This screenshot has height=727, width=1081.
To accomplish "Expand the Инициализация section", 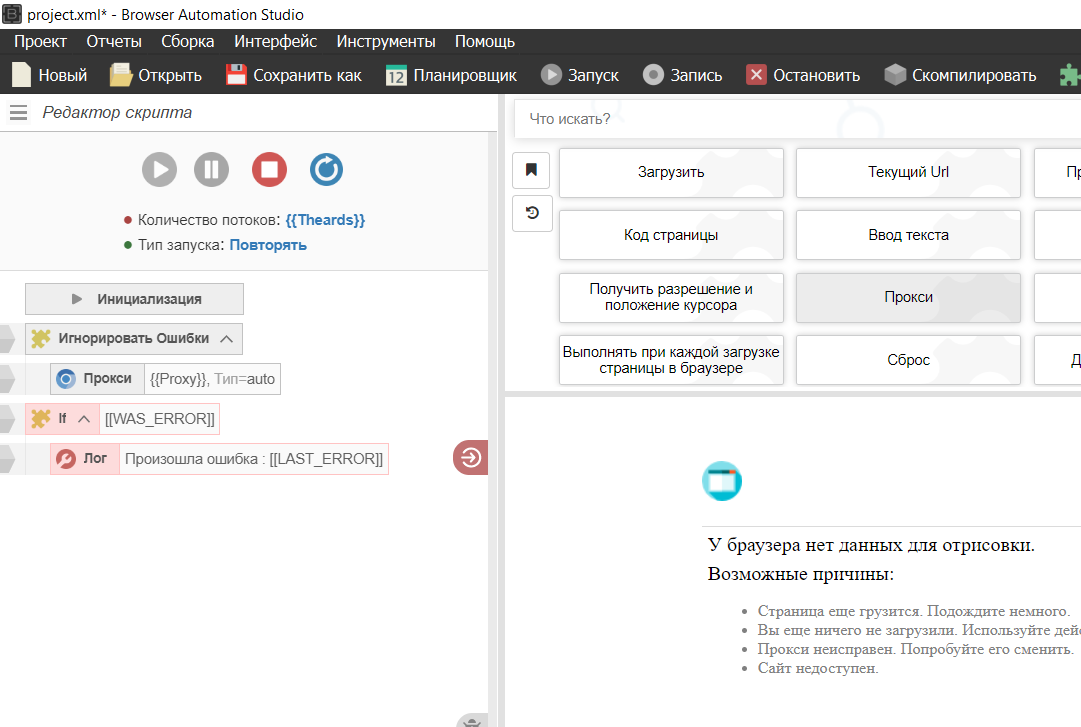I will [x=134, y=299].
